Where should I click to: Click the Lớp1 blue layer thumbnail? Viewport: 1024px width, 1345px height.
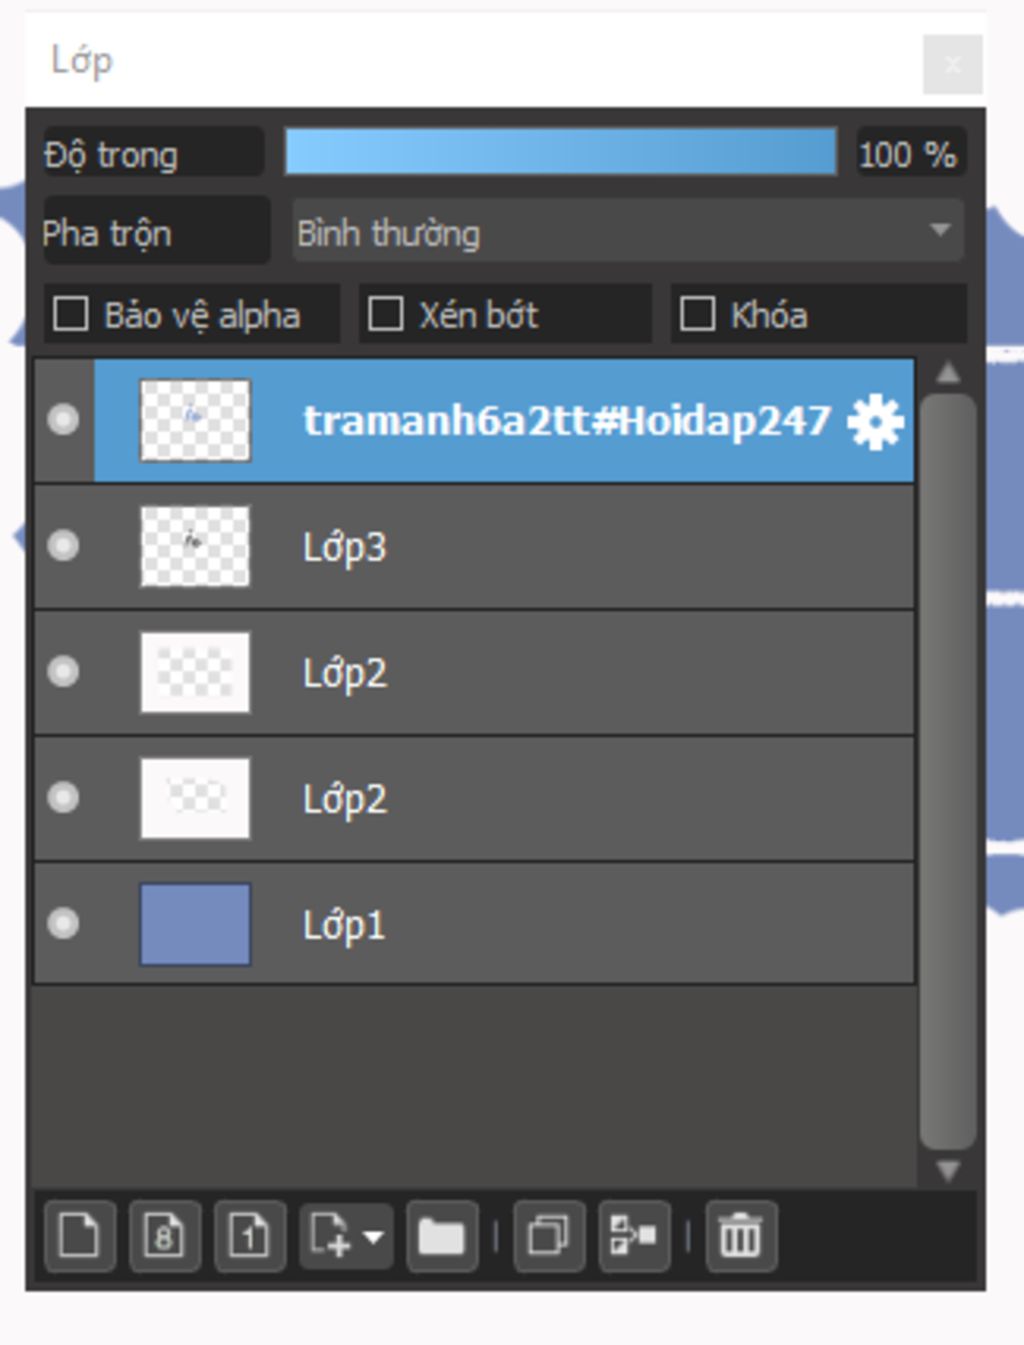click(195, 924)
